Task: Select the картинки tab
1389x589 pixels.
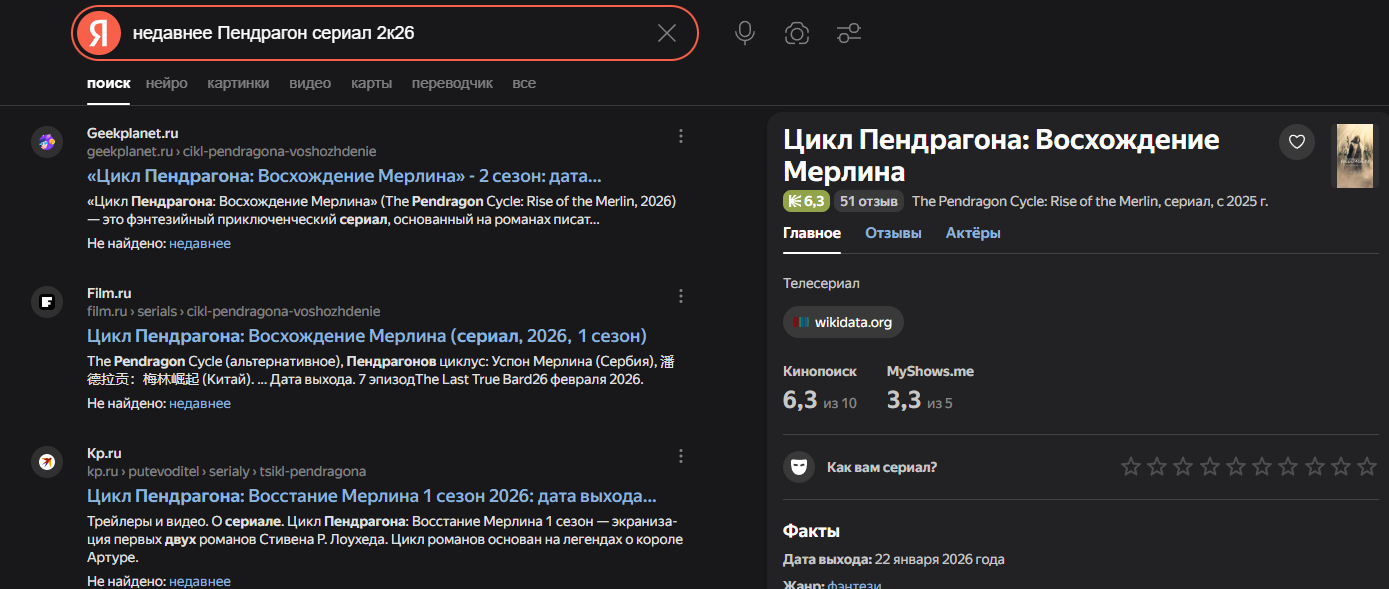Action: point(238,83)
